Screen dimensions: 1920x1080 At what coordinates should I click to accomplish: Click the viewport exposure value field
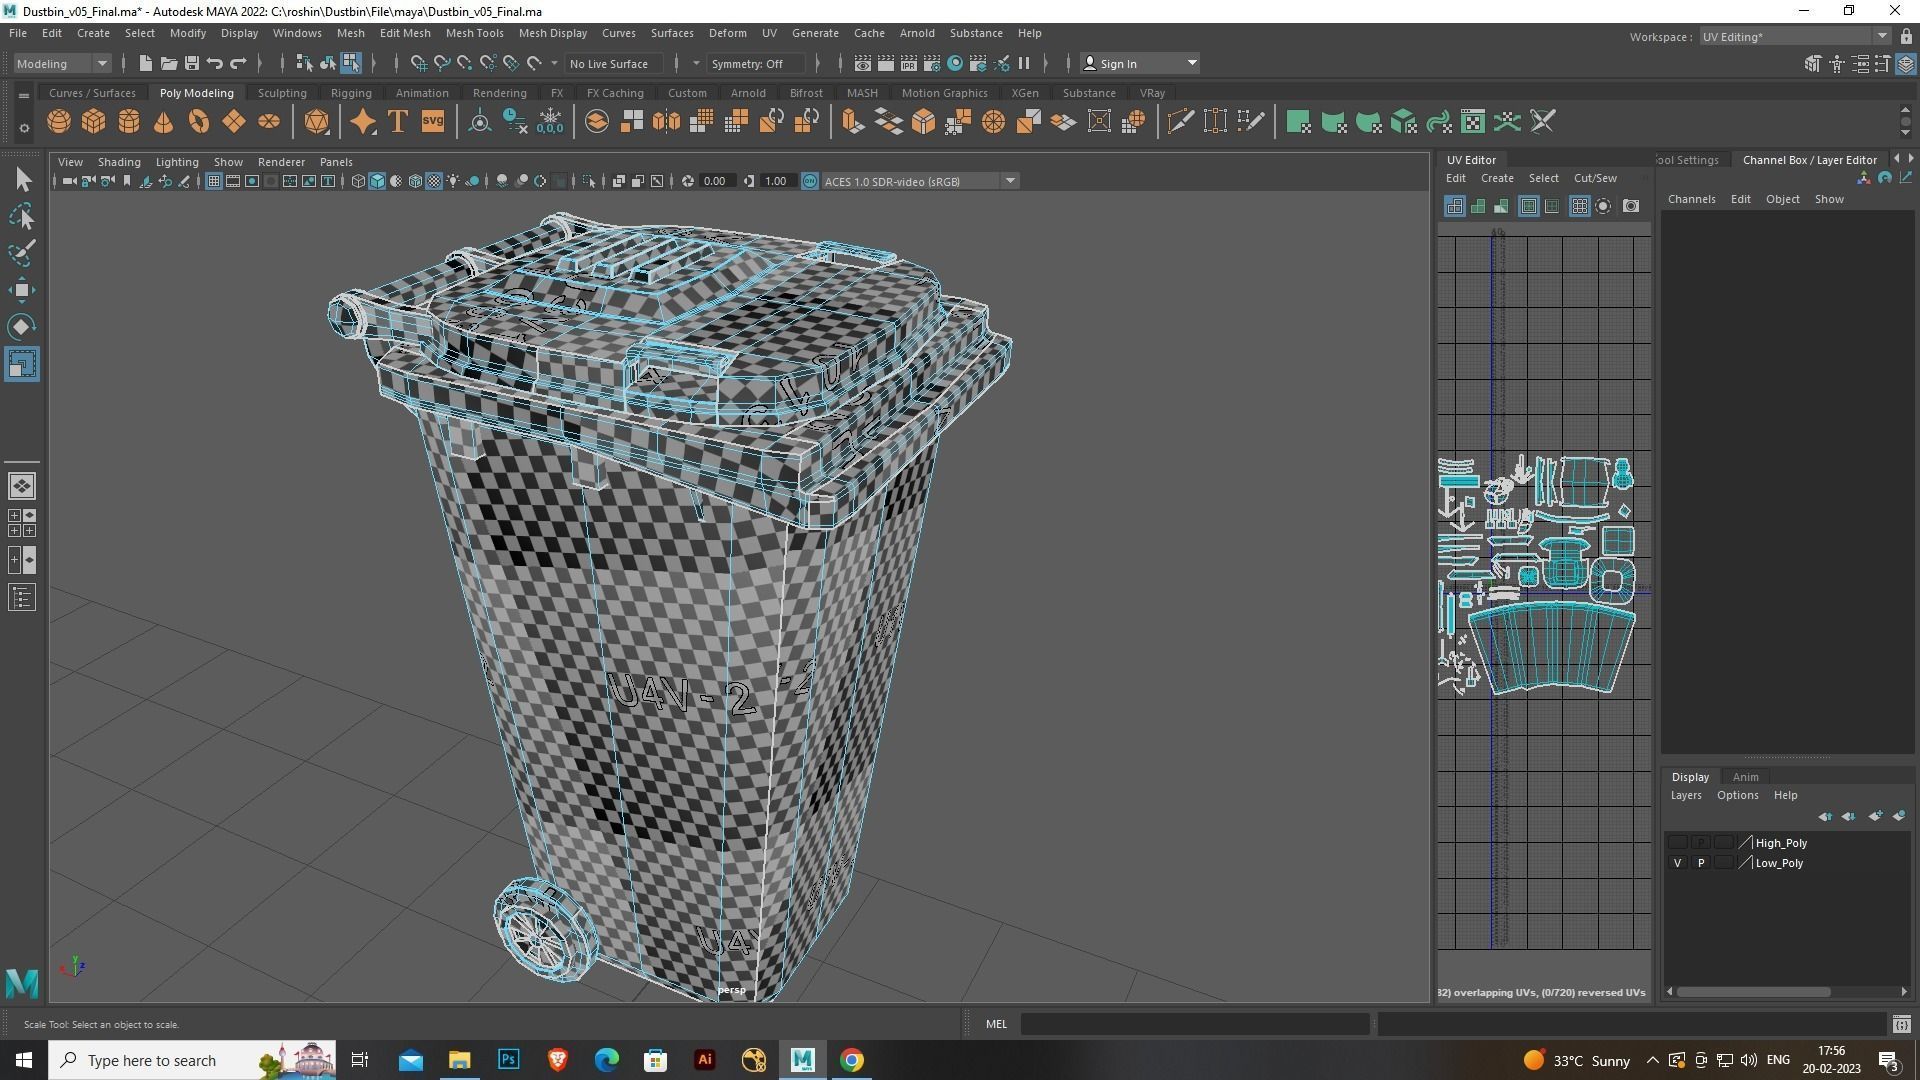click(714, 181)
